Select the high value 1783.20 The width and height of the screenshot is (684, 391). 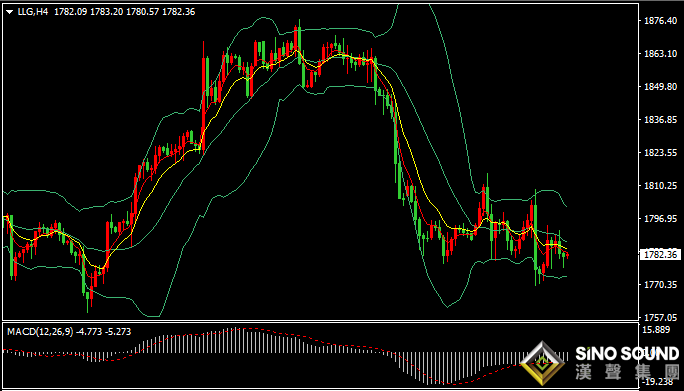[x=106, y=12]
